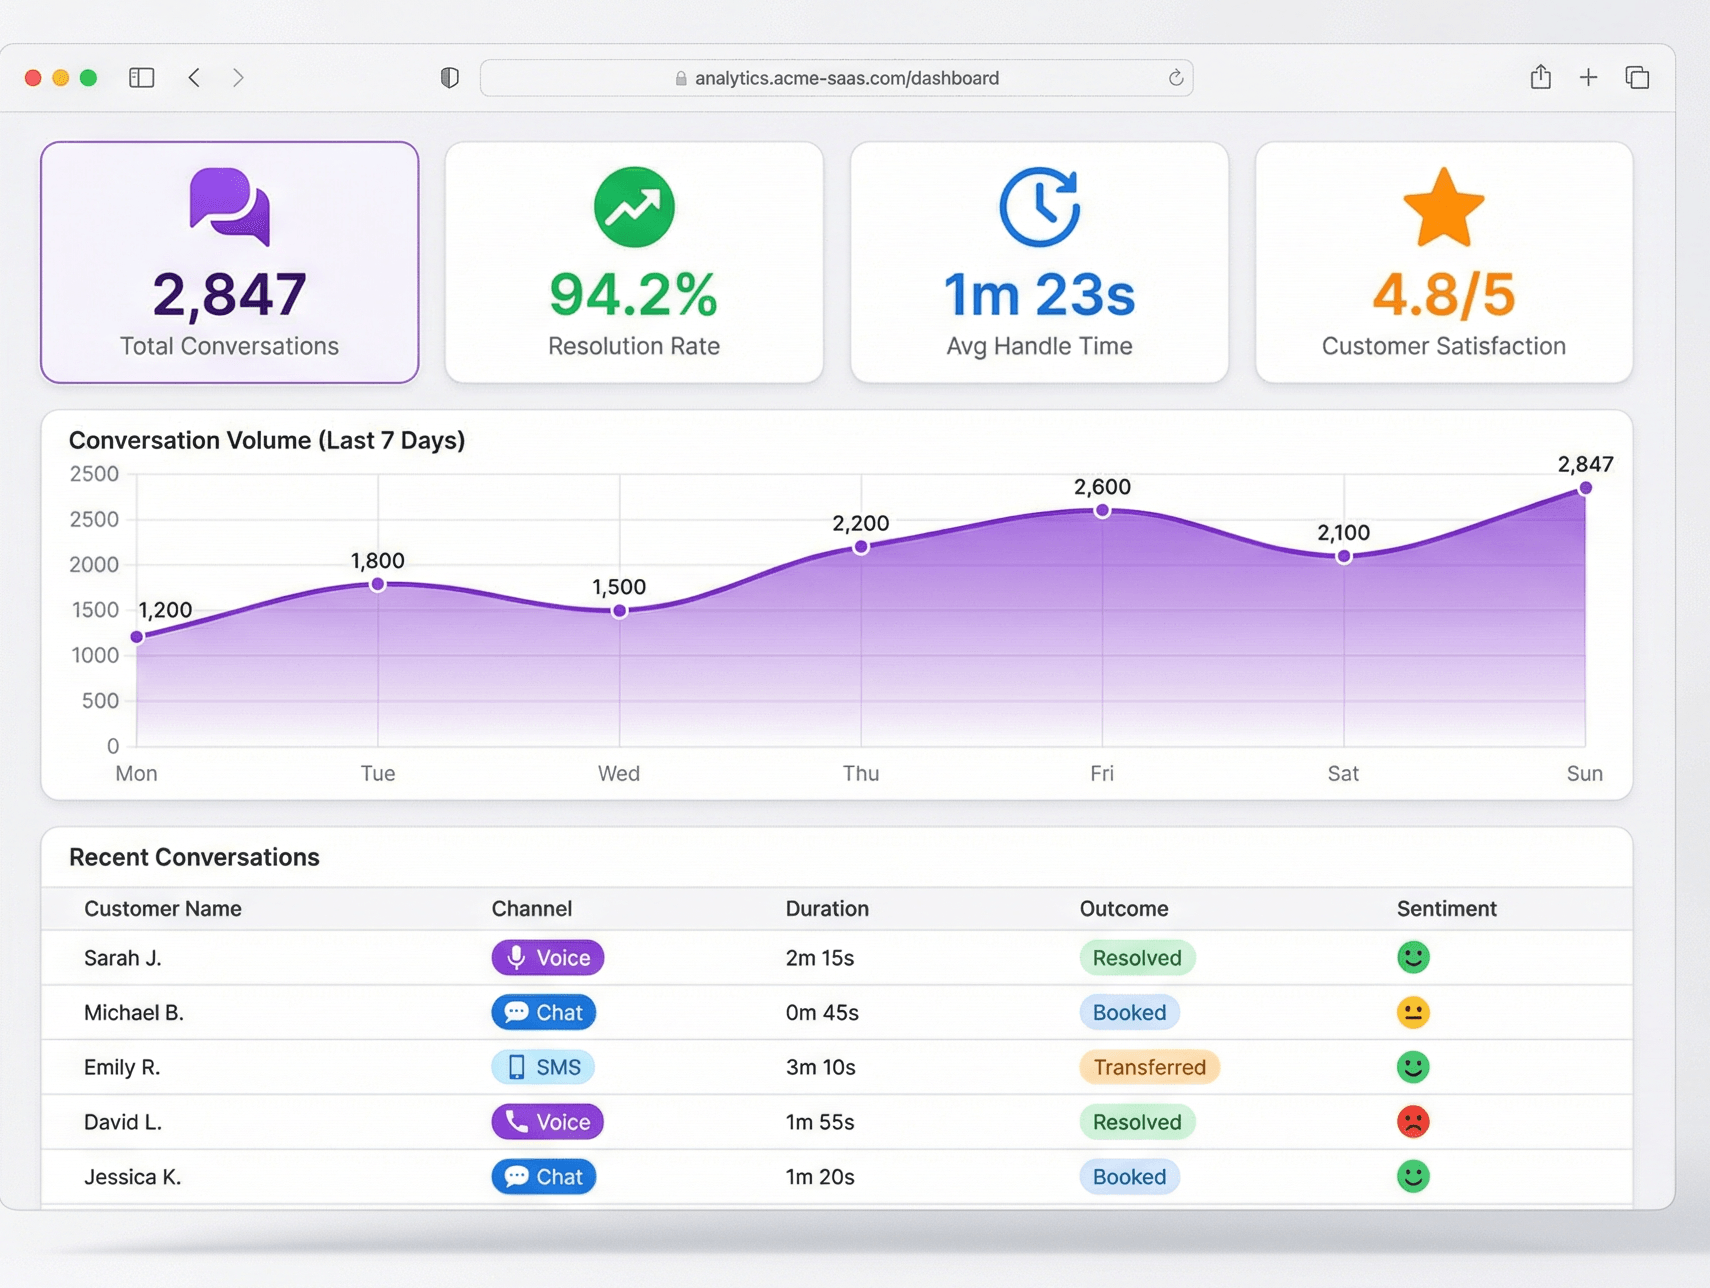Click the Recent Conversations heading
The image size is (1710, 1288).
pyautogui.click(x=194, y=858)
